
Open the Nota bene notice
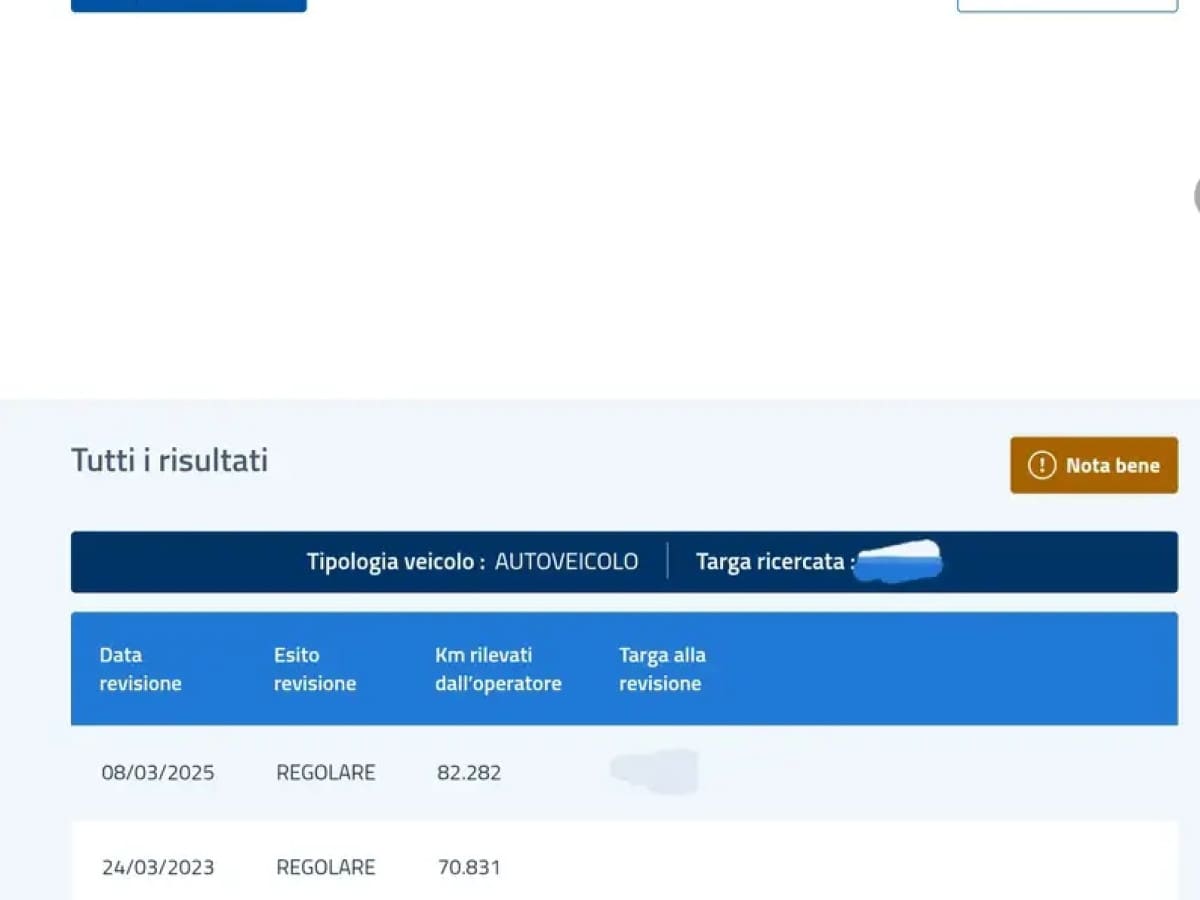(x=1093, y=465)
